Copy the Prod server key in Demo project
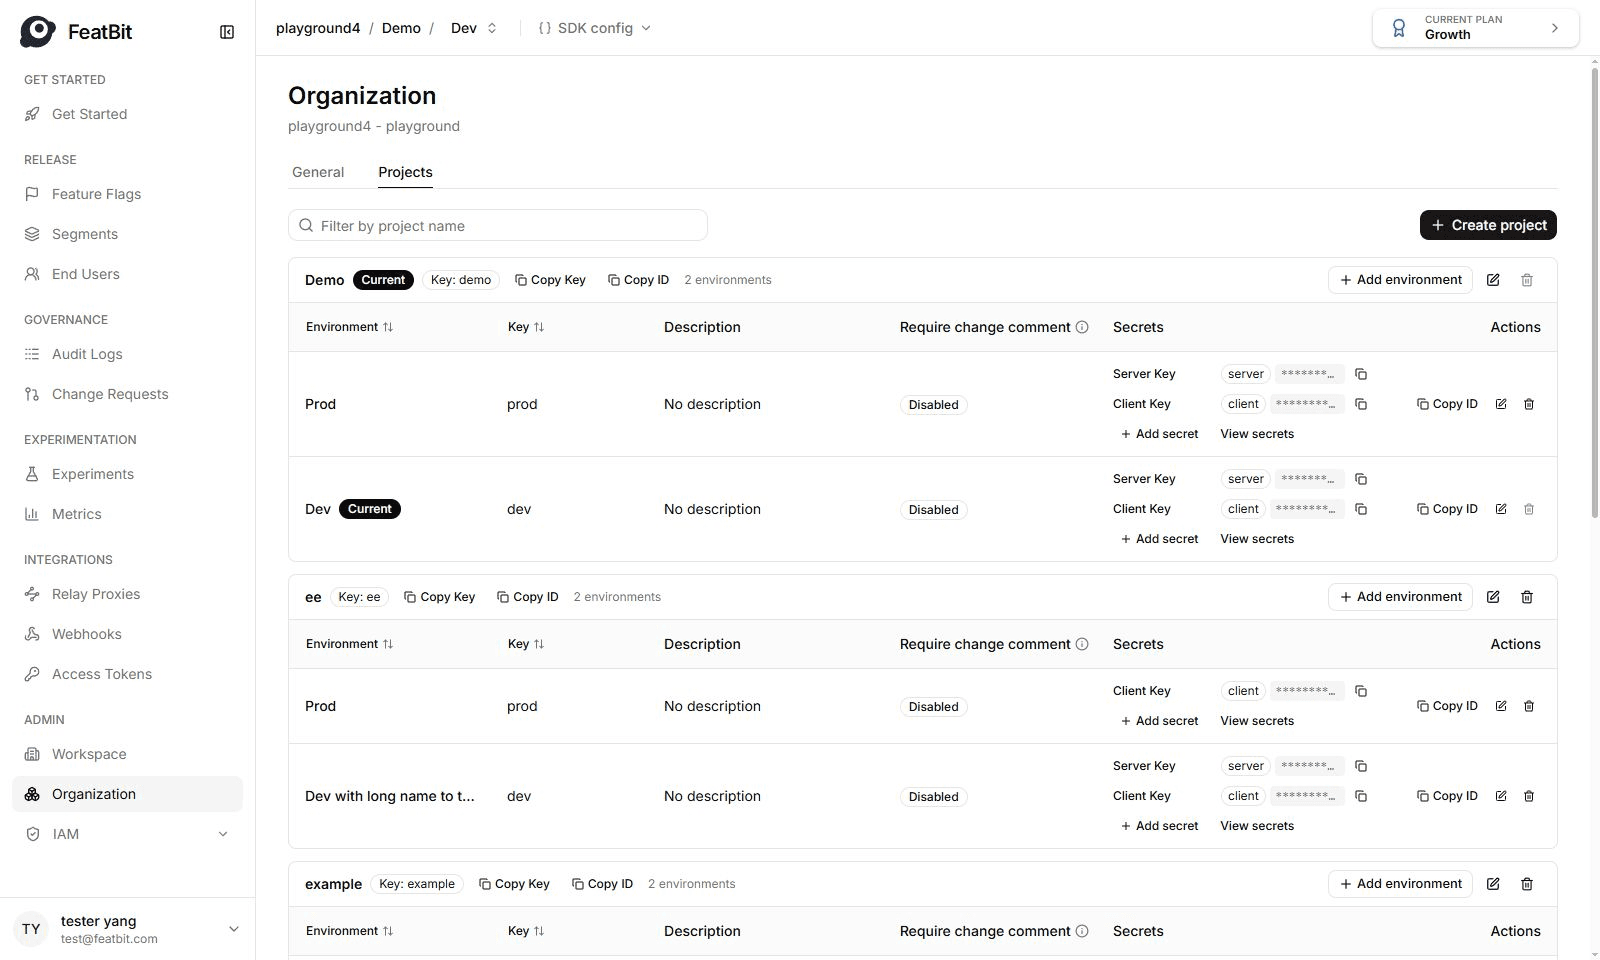 coord(1361,374)
